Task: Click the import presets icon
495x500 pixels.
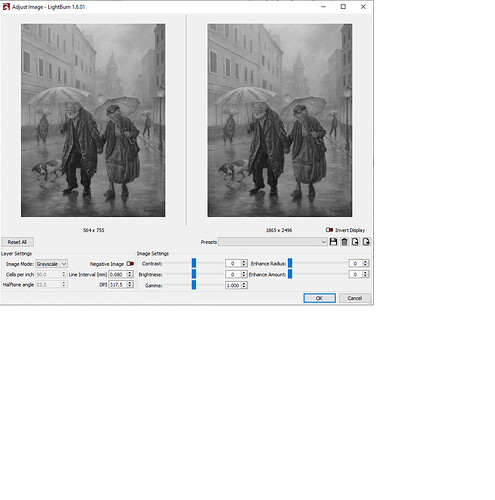Action: pos(355,242)
